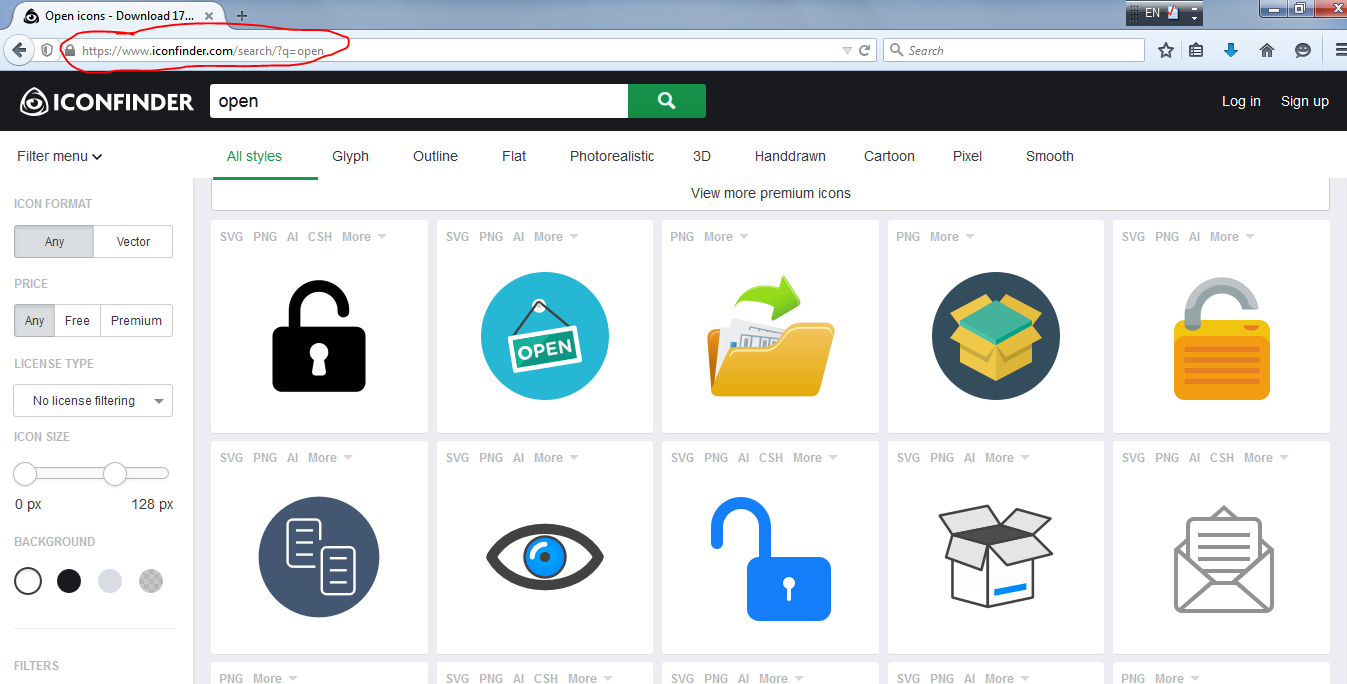This screenshot has width=1347, height=684.
Task: Download CSH of blue padlock icon
Action: [x=771, y=458]
